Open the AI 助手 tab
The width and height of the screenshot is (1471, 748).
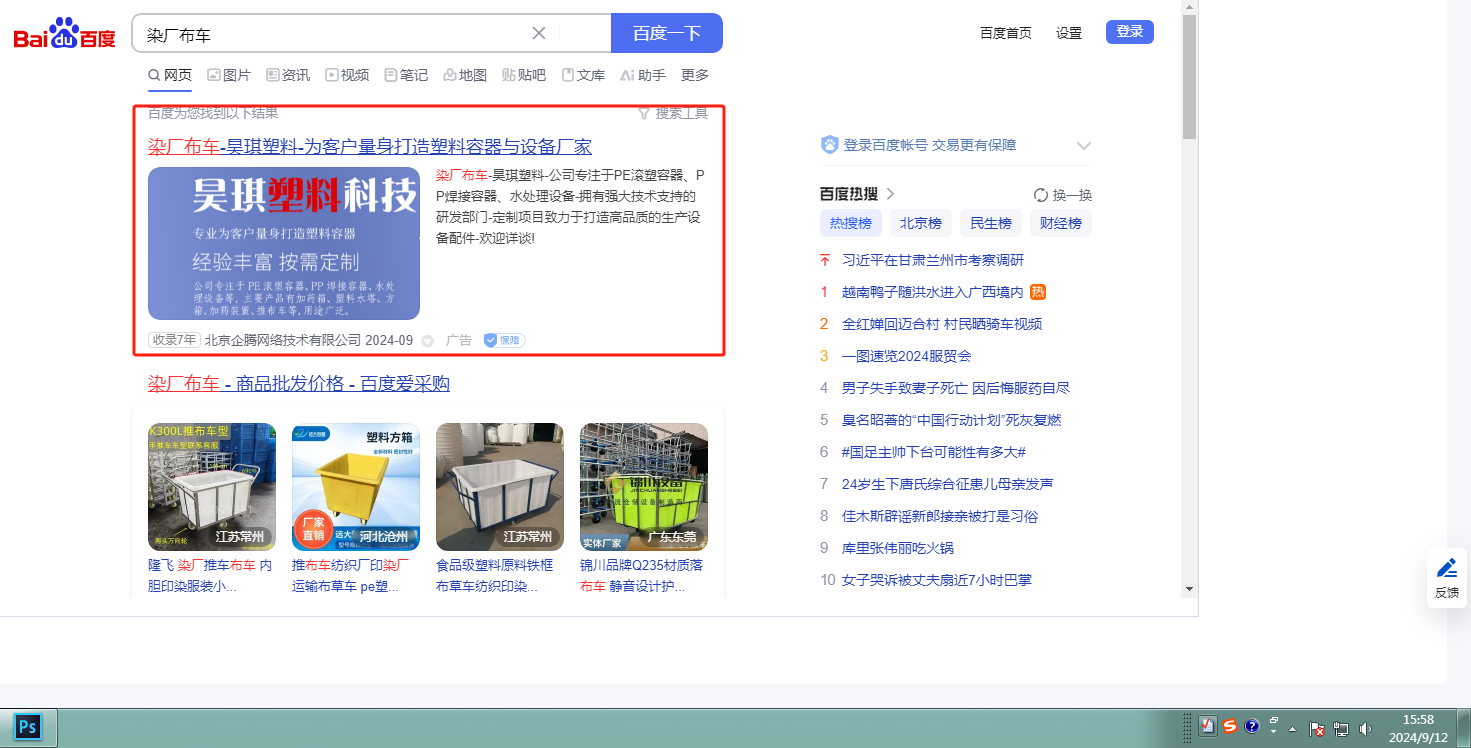pyautogui.click(x=643, y=75)
